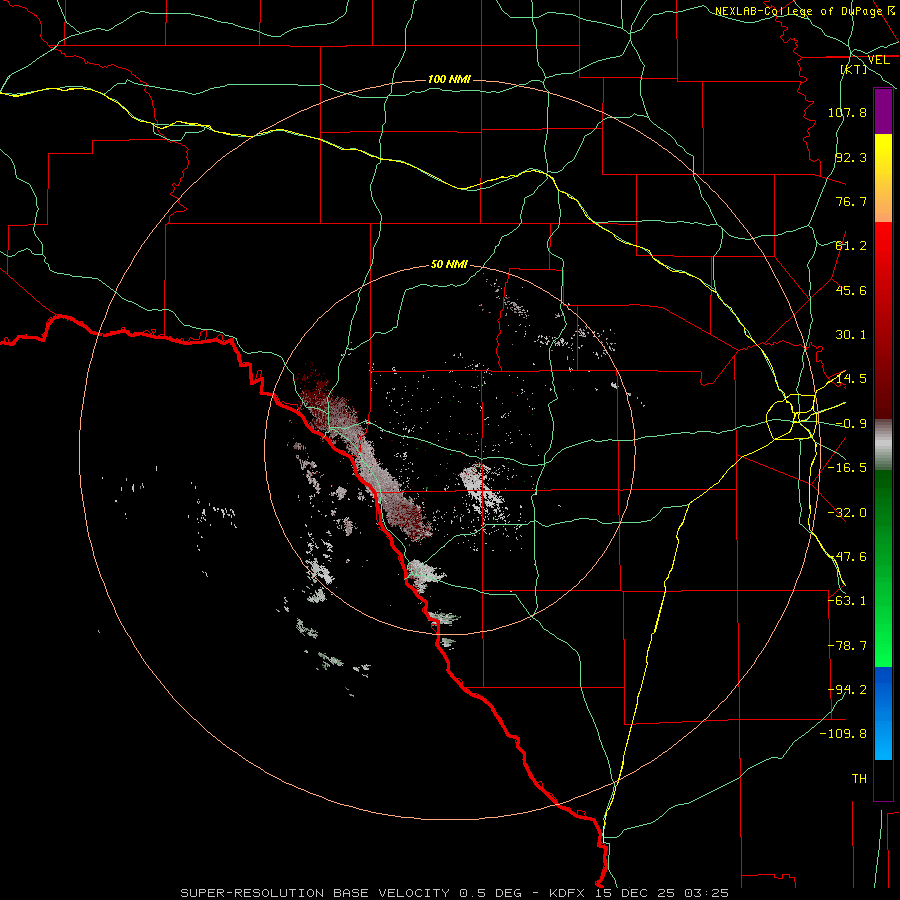This screenshot has height=900, width=900.
Task: Click the 76.7 legend value
Action: [851, 201]
